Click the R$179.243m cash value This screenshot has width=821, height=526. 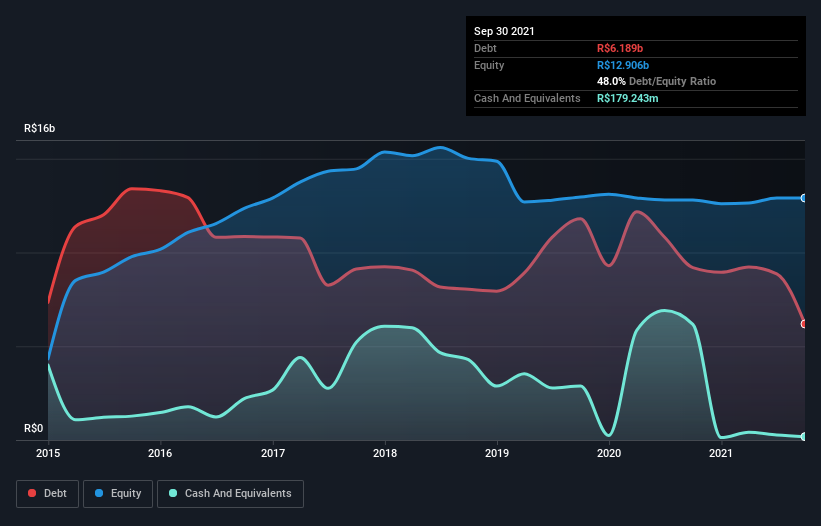click(628, 98)
